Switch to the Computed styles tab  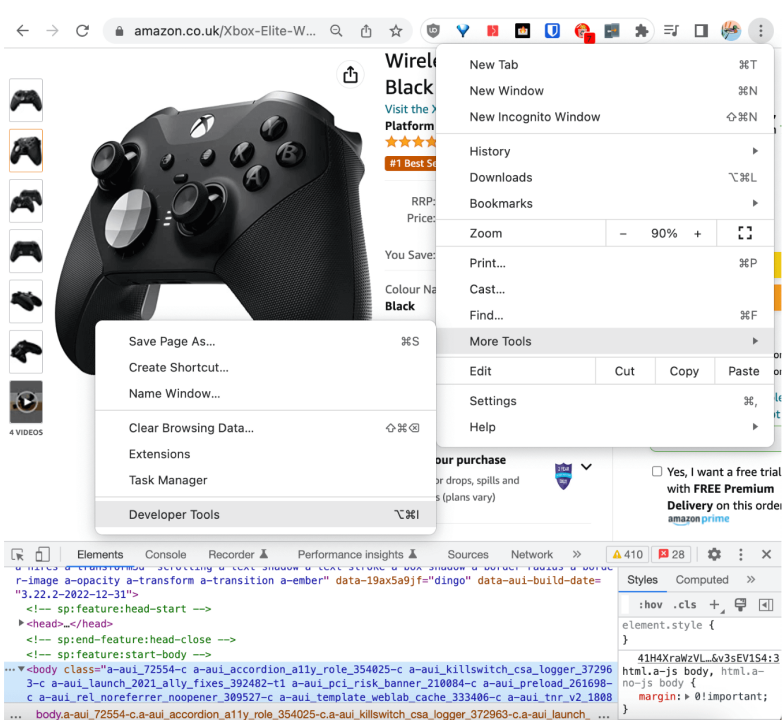702,580
